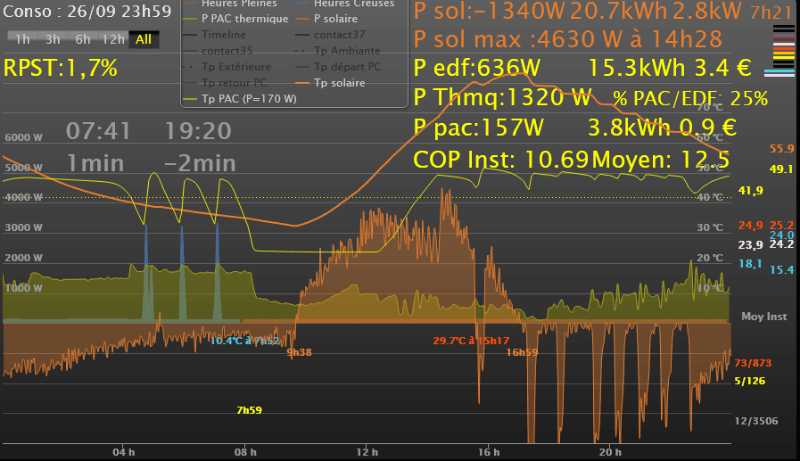The width and height of the screenshot is (800, 461).
Task: Toggle Tp départ PC legend item
Action: pyautogui.click(x=347, y=66)
